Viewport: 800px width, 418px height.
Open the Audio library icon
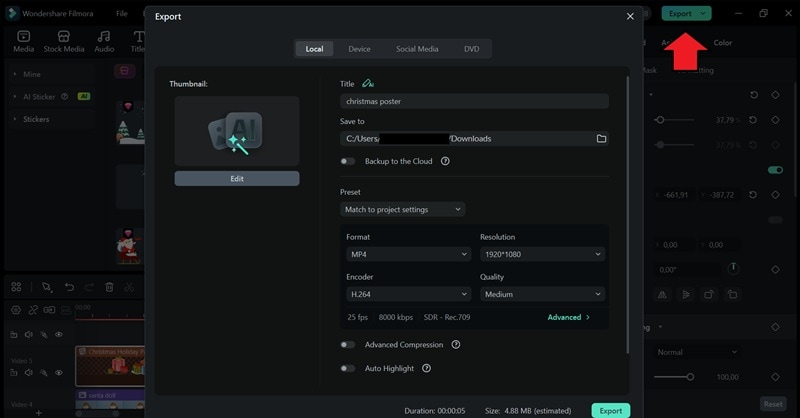104,40
